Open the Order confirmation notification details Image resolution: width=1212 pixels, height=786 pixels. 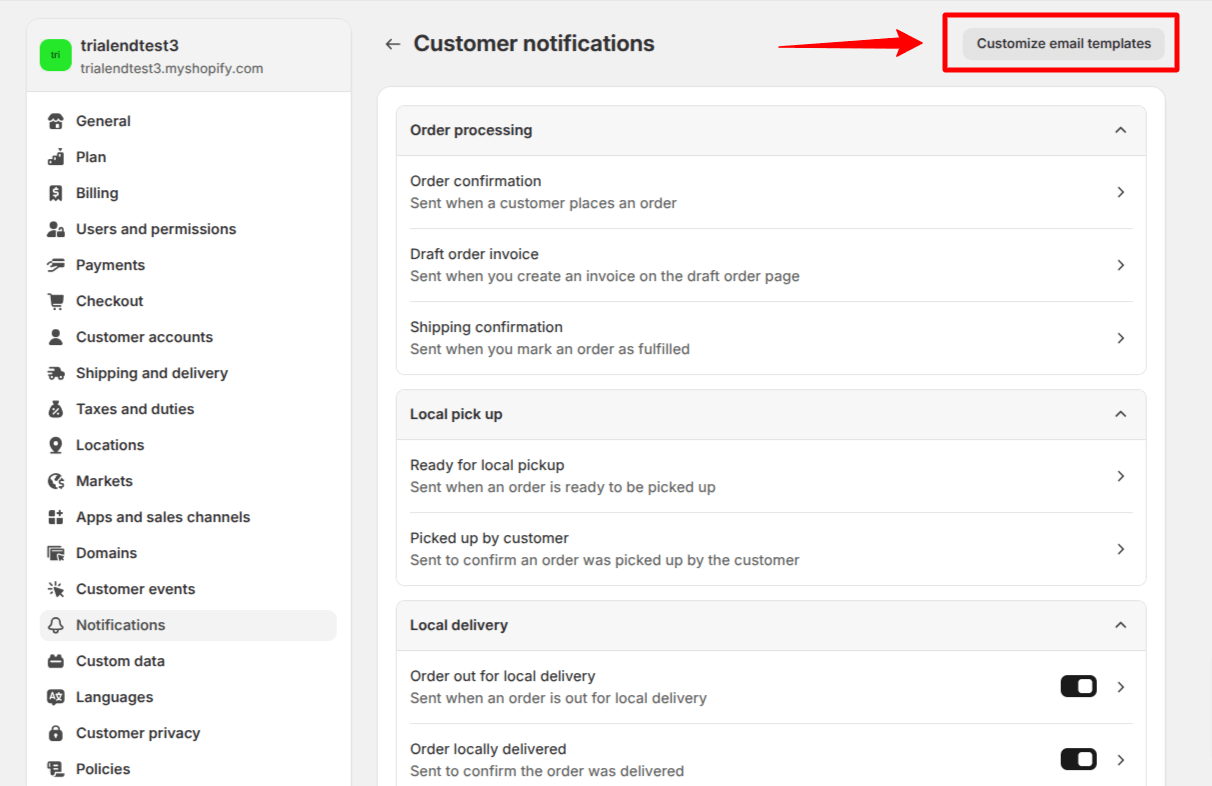[770, 191]
